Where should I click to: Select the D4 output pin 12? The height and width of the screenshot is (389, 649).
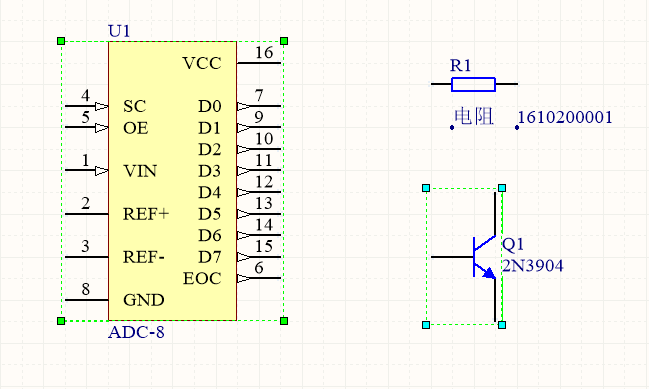tap(259, 192)
